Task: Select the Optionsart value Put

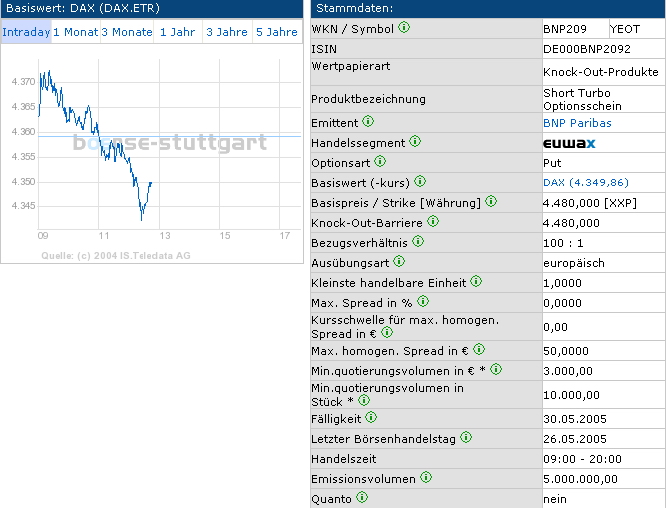Action: tap(552, 163)
